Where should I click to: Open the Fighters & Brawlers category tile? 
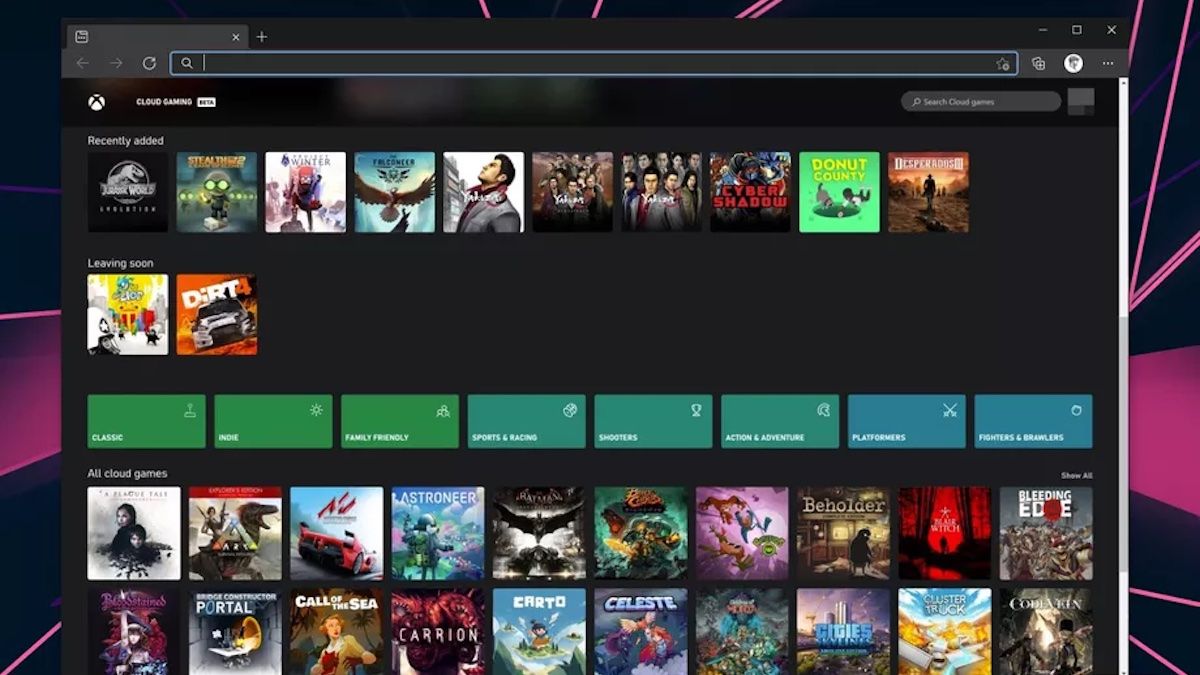point(1034,421)
